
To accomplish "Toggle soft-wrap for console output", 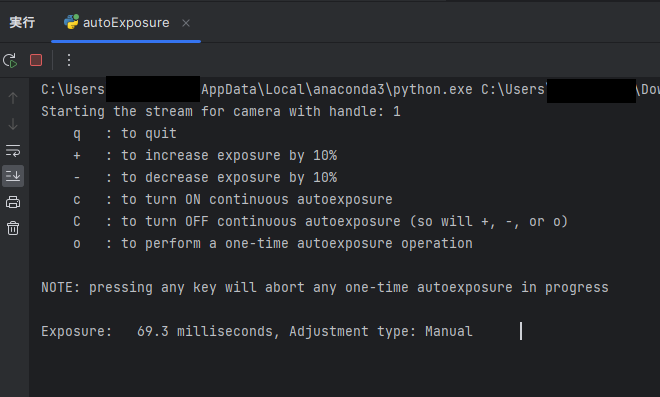I will click(13, 150).
